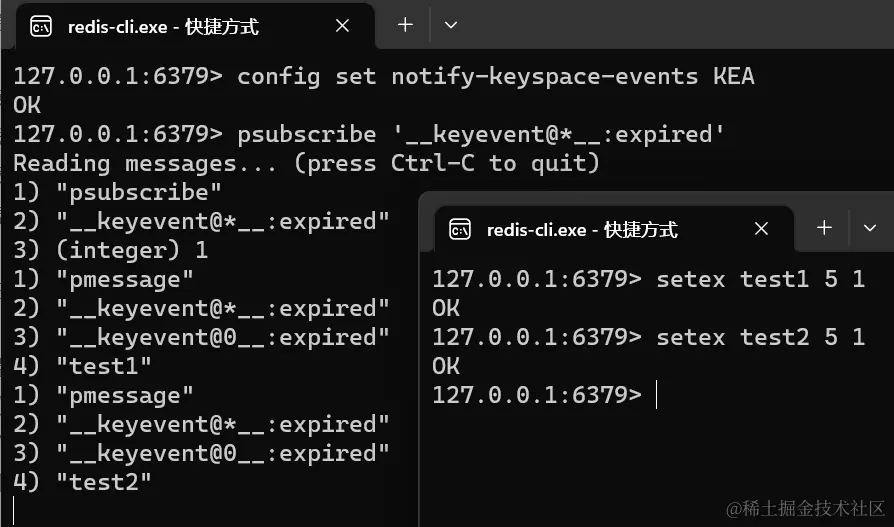Select the redis-cli.exe tab in the setex window
894x527 pixels.
pos(582,230)
